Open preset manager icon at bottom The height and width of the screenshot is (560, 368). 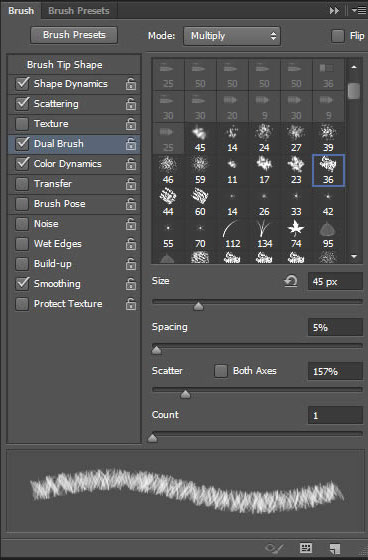(305, 548)
